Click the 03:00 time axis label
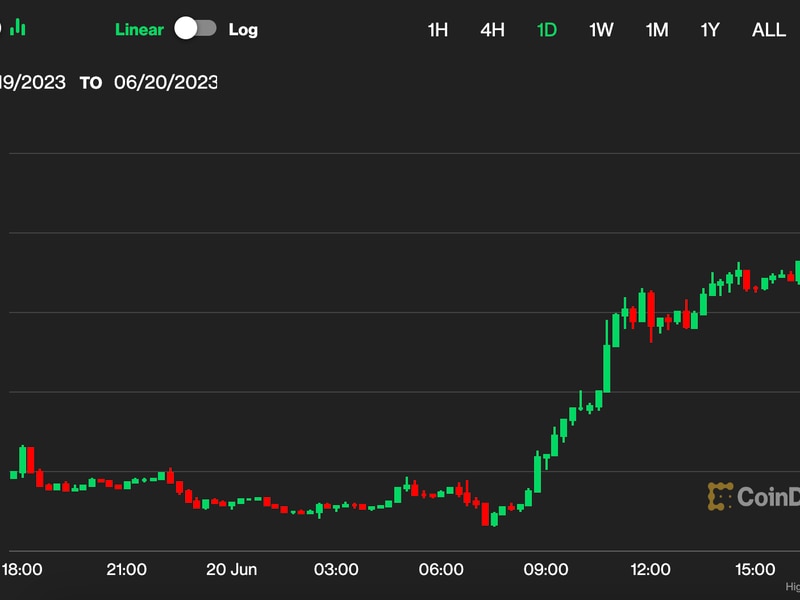This screenshot has height=600, width=800. [x=336, y=570]
